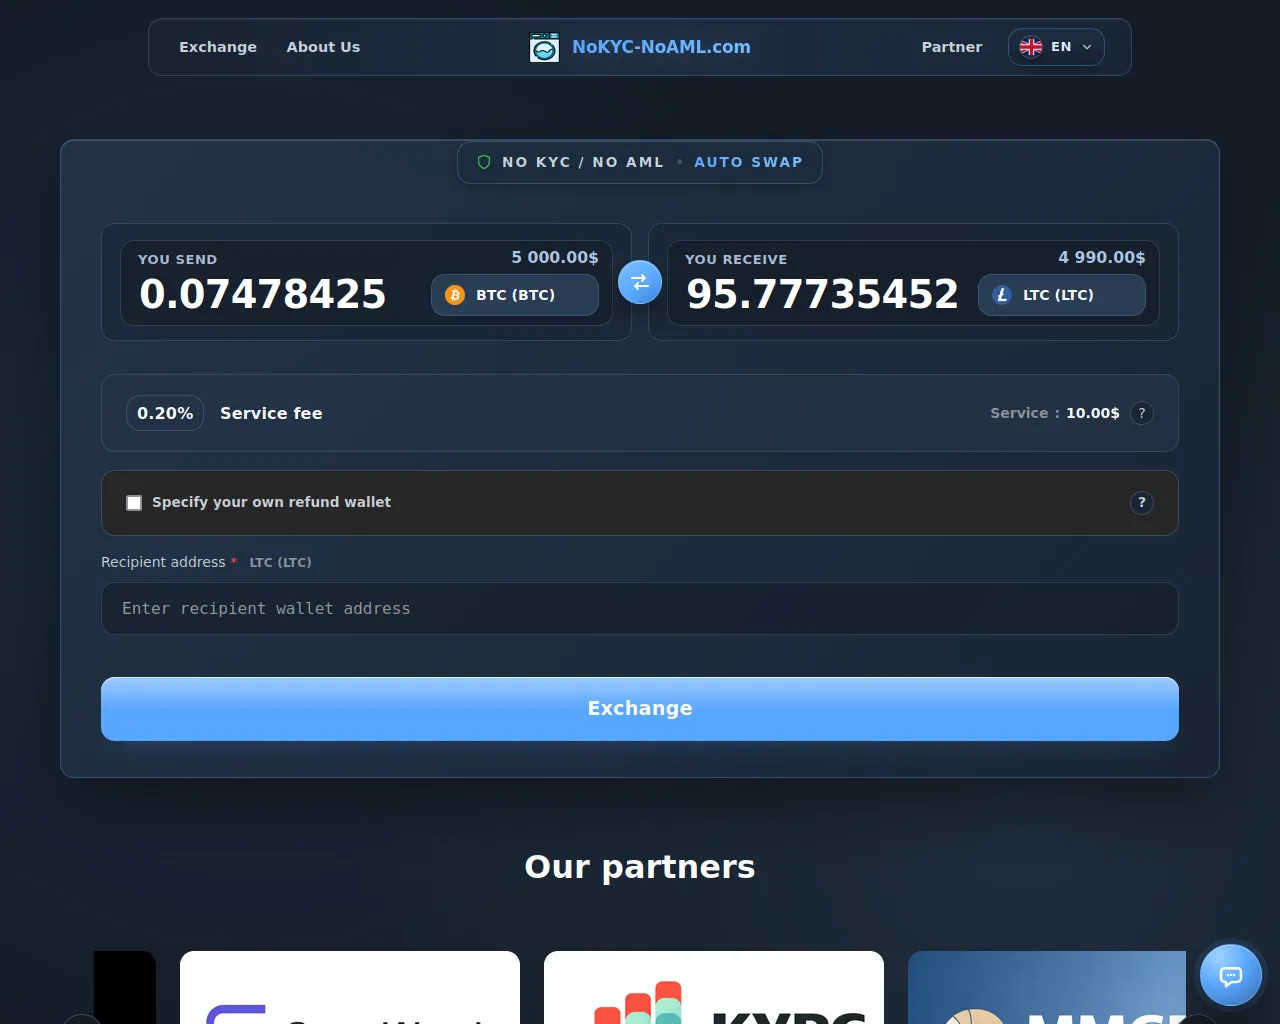Enable specify your own refund wallet
This screenshot has width=1280, height=1024.
(x=134, y=503)
